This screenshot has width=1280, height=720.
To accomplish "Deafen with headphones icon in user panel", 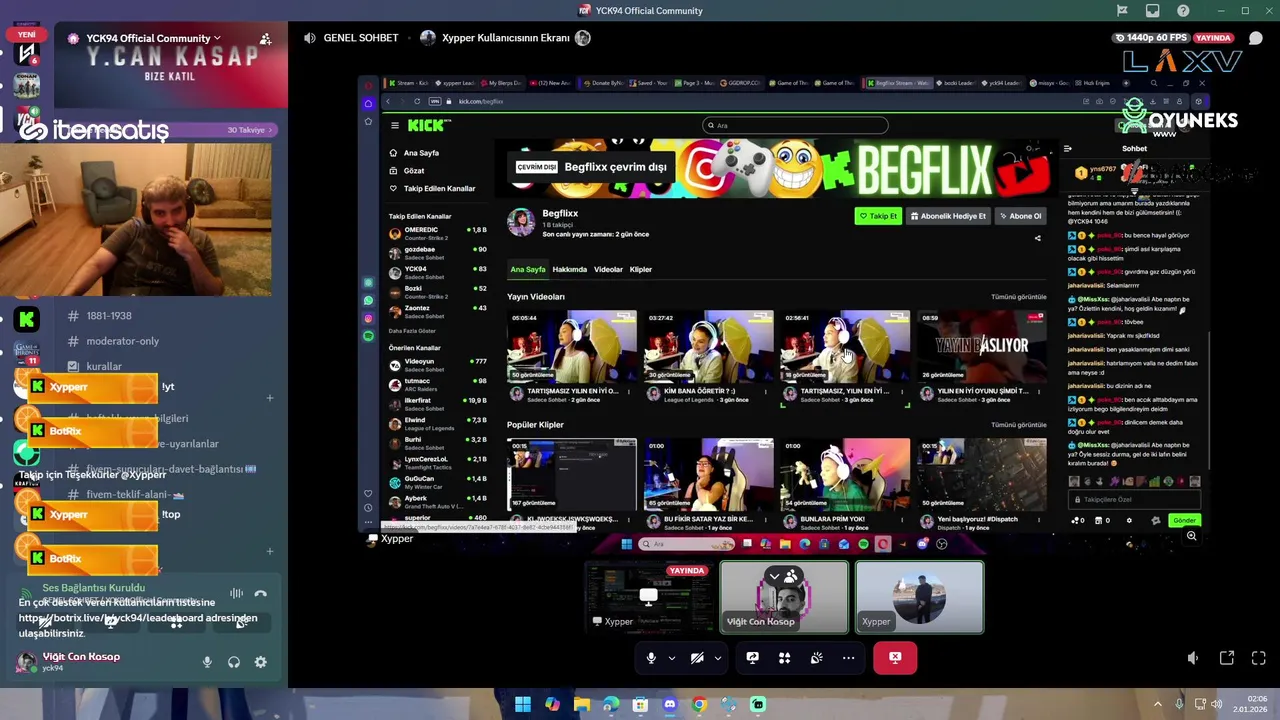I will point(233,662).
